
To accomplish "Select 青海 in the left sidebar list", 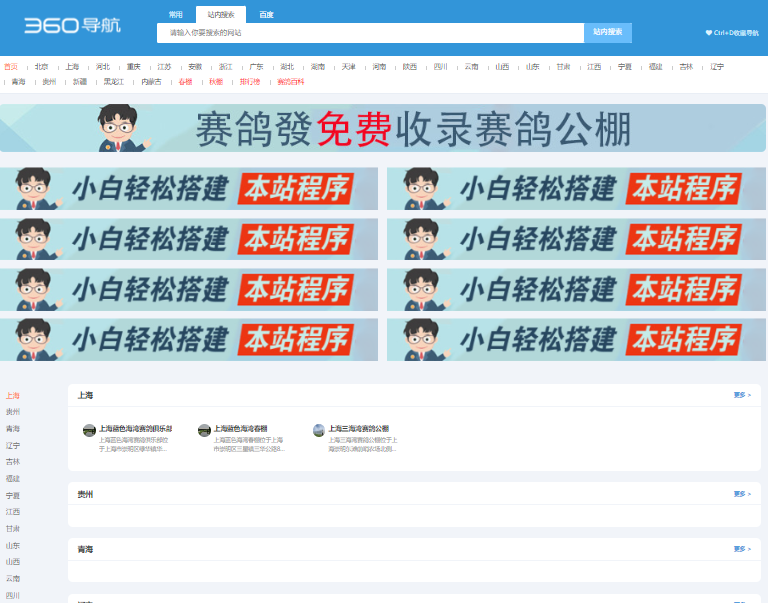I will point(13,429).
